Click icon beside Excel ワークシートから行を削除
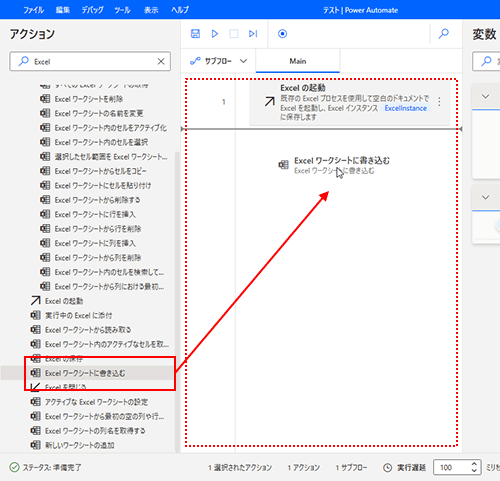The height and width of the screenshot is (481, 500). 45,228
